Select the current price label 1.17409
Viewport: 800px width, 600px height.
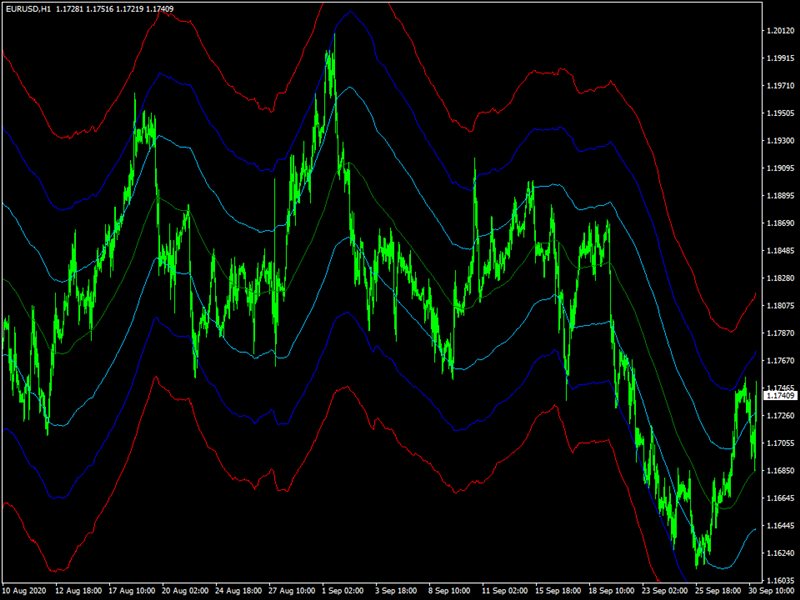pos(781,396)
